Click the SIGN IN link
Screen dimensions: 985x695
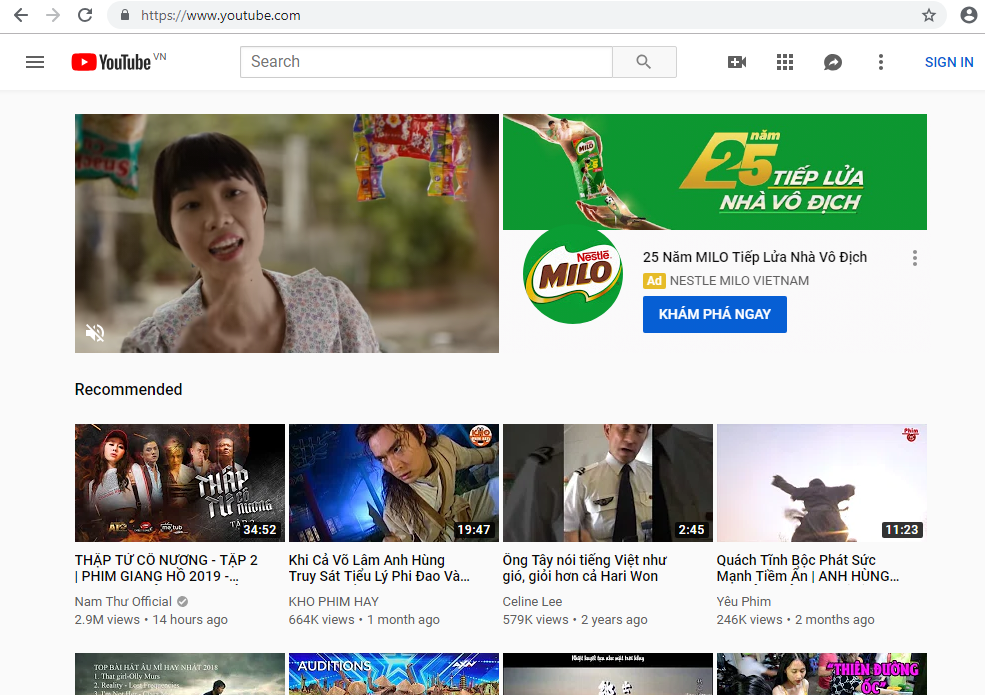[x=949, y=62]
